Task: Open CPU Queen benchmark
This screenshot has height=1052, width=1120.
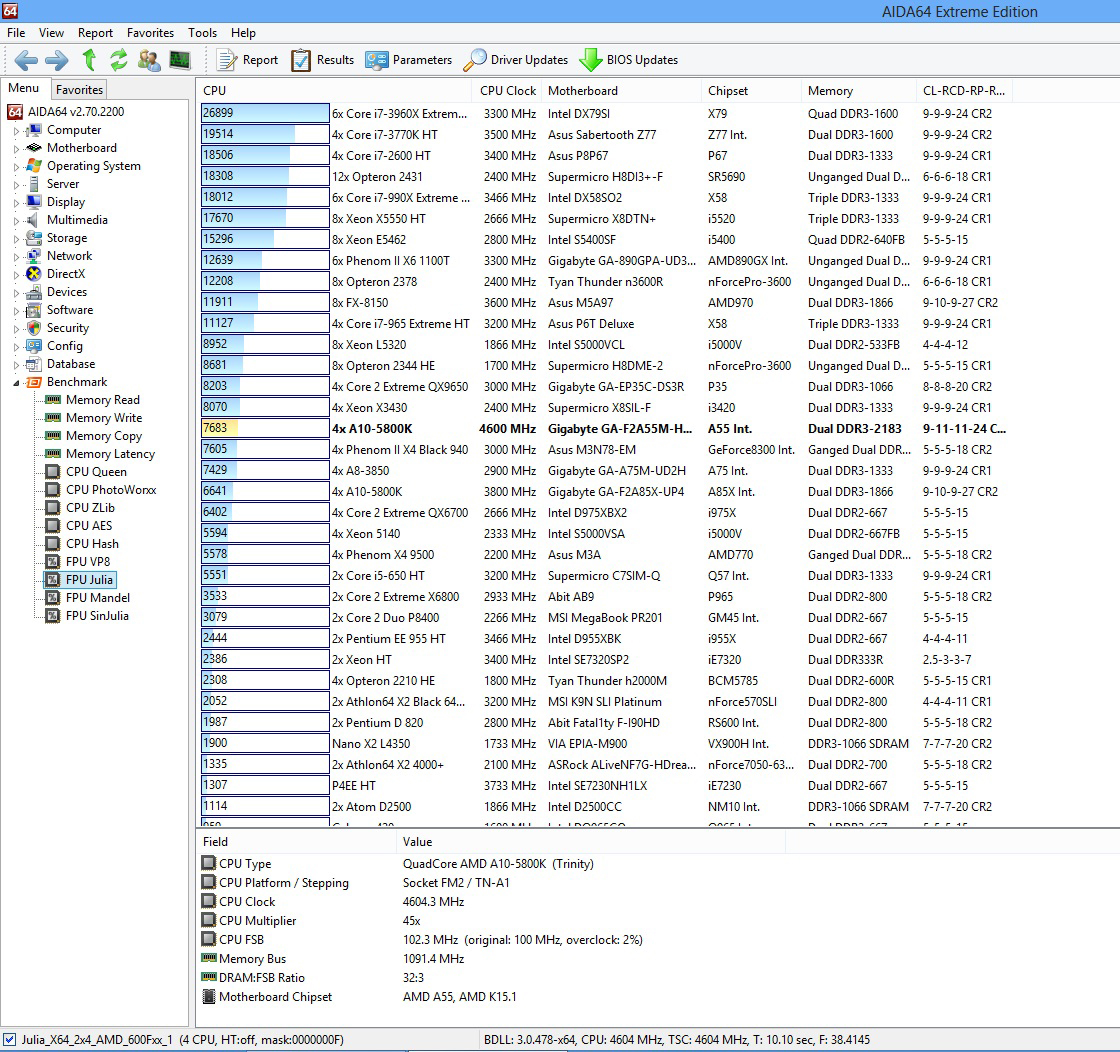Action: [96, 471]
